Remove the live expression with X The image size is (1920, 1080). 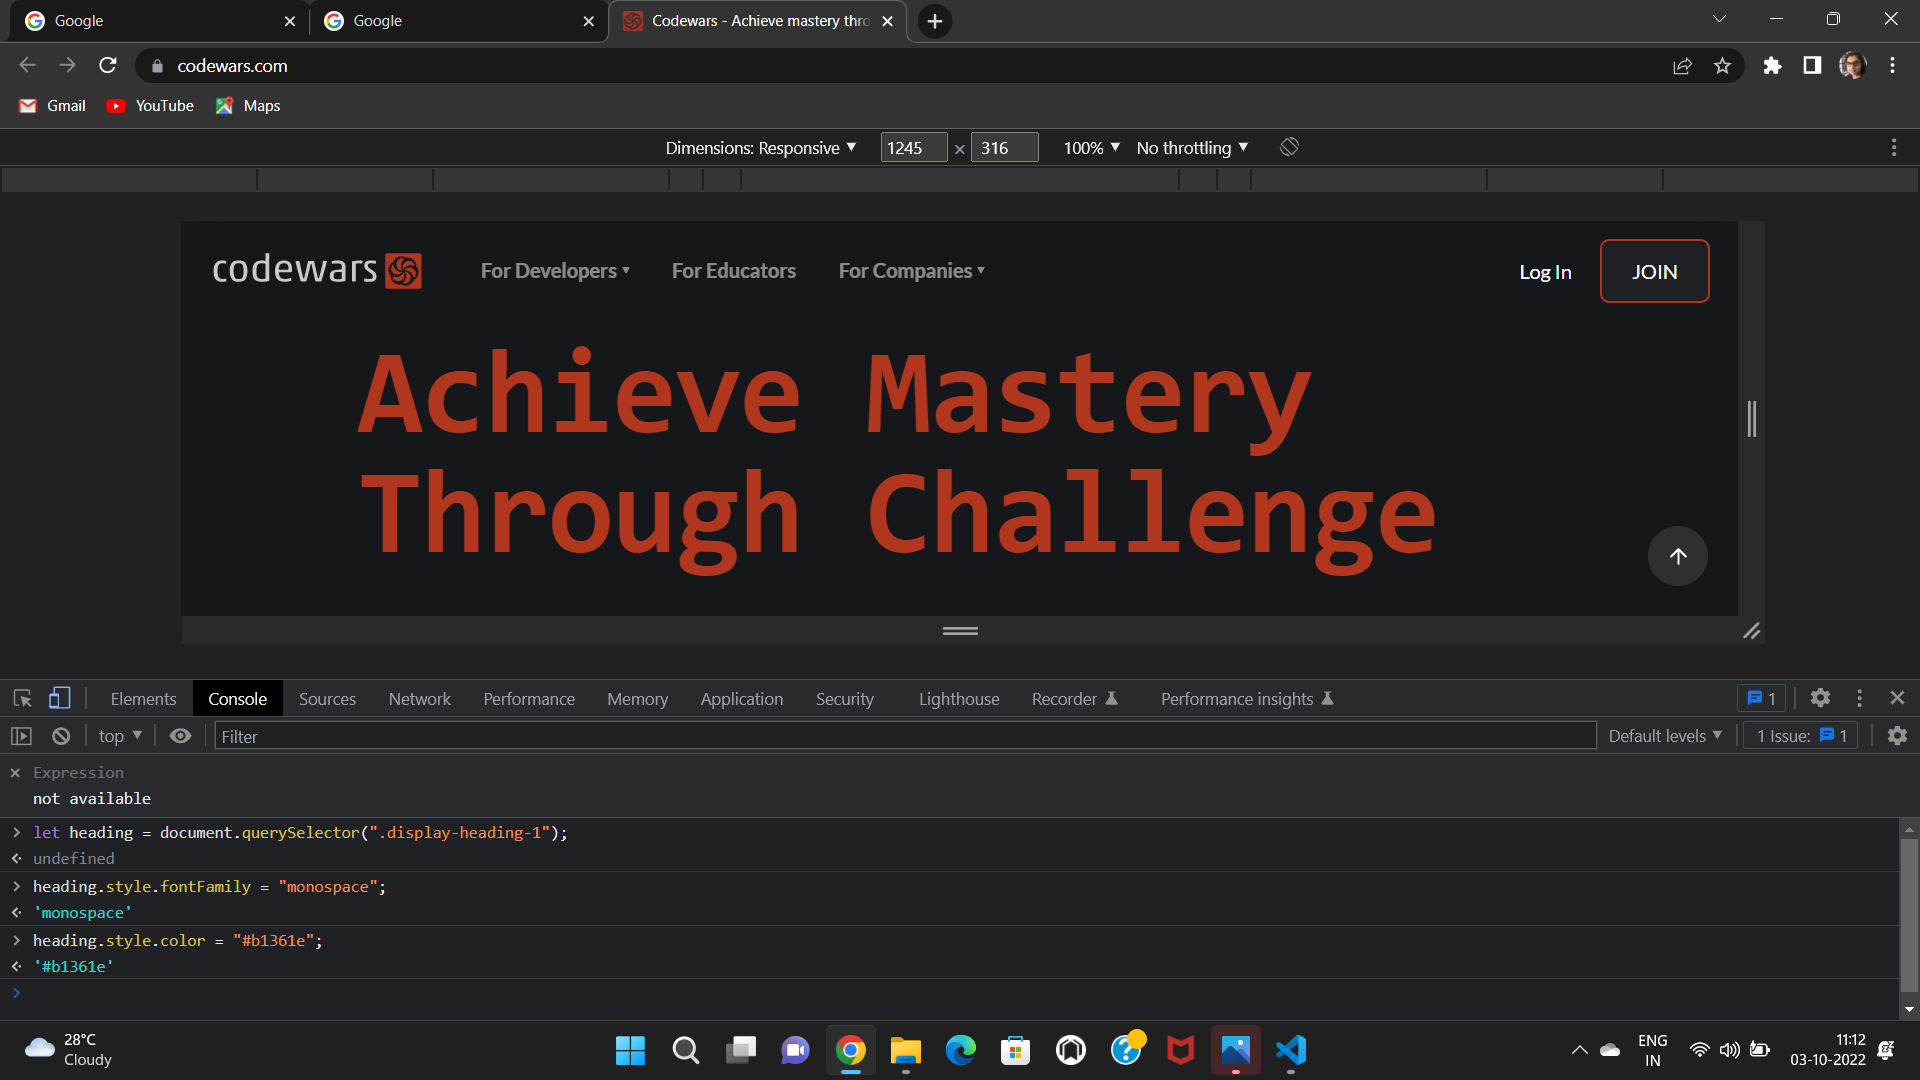pos(15,773)
